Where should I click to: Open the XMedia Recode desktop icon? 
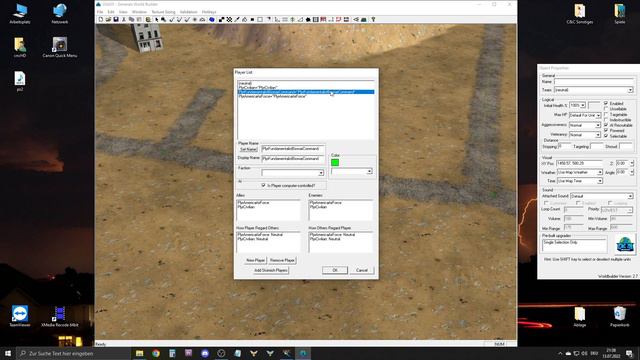click(x=60, y=316)
